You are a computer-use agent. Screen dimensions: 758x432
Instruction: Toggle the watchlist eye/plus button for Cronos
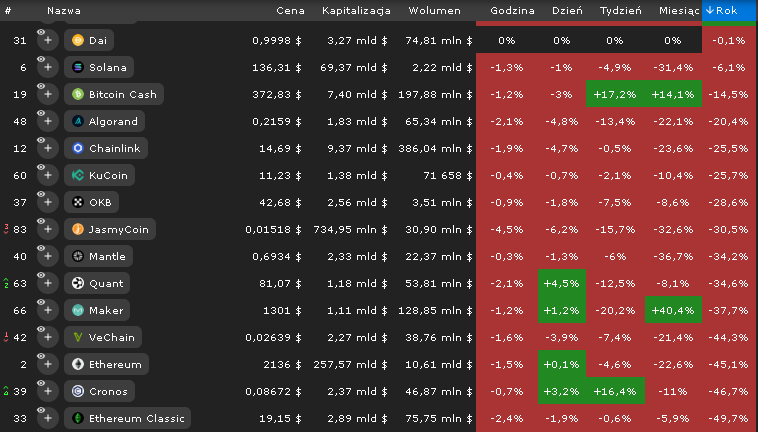[47, 390]
